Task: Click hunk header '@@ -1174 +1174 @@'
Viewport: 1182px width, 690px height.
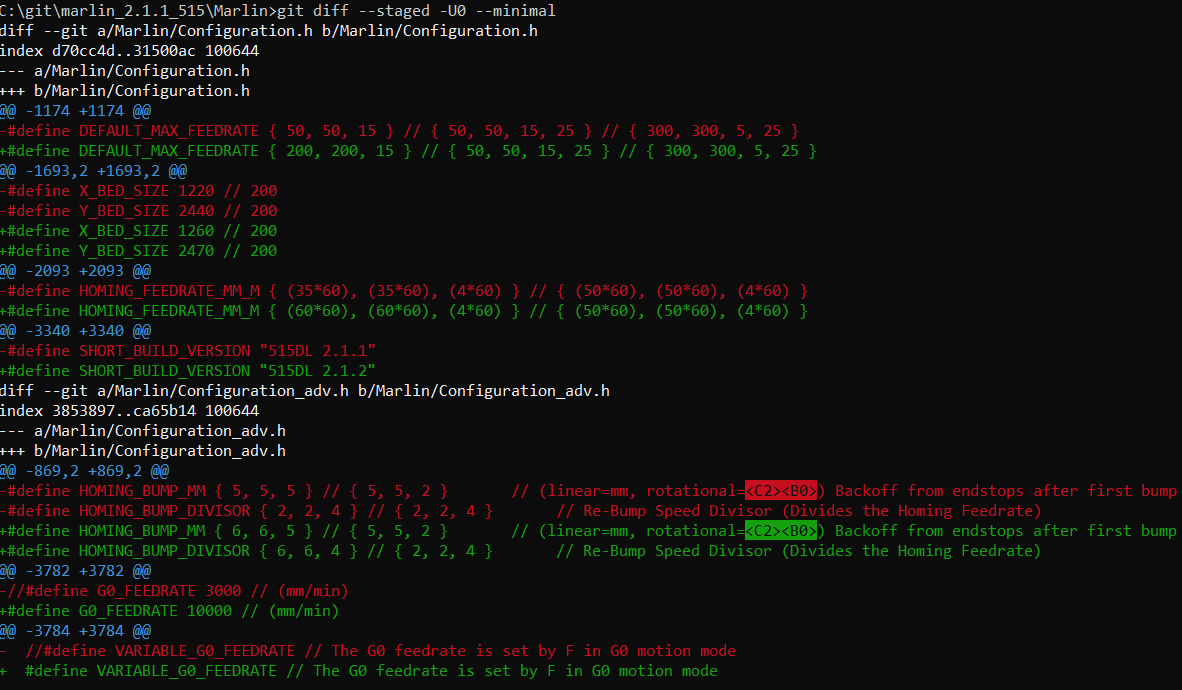Action: point(75,111)
